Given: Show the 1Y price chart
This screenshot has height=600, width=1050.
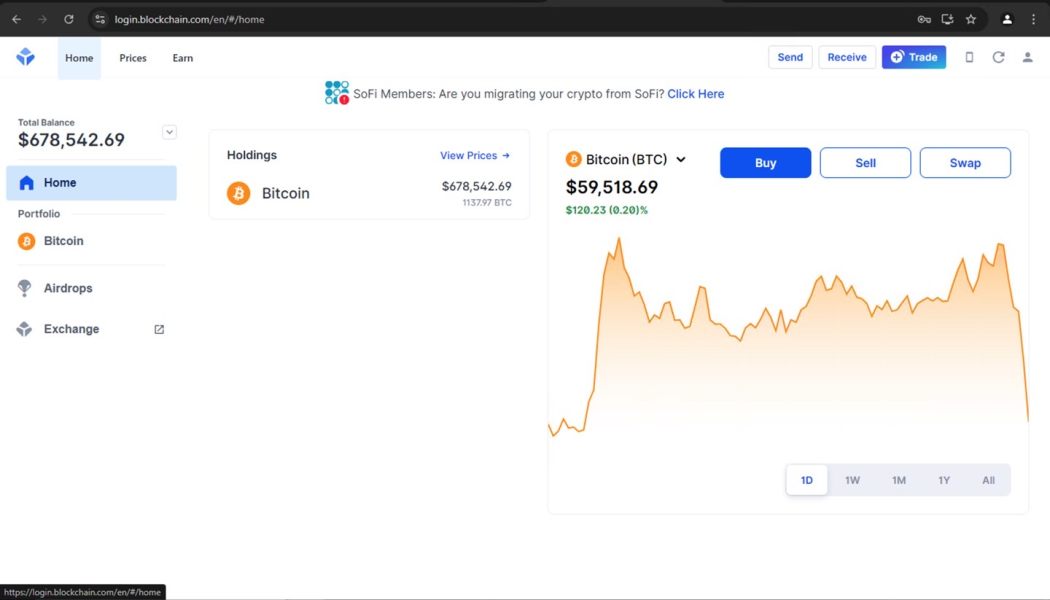Looking at the screenshot, I should click(944, 480).
